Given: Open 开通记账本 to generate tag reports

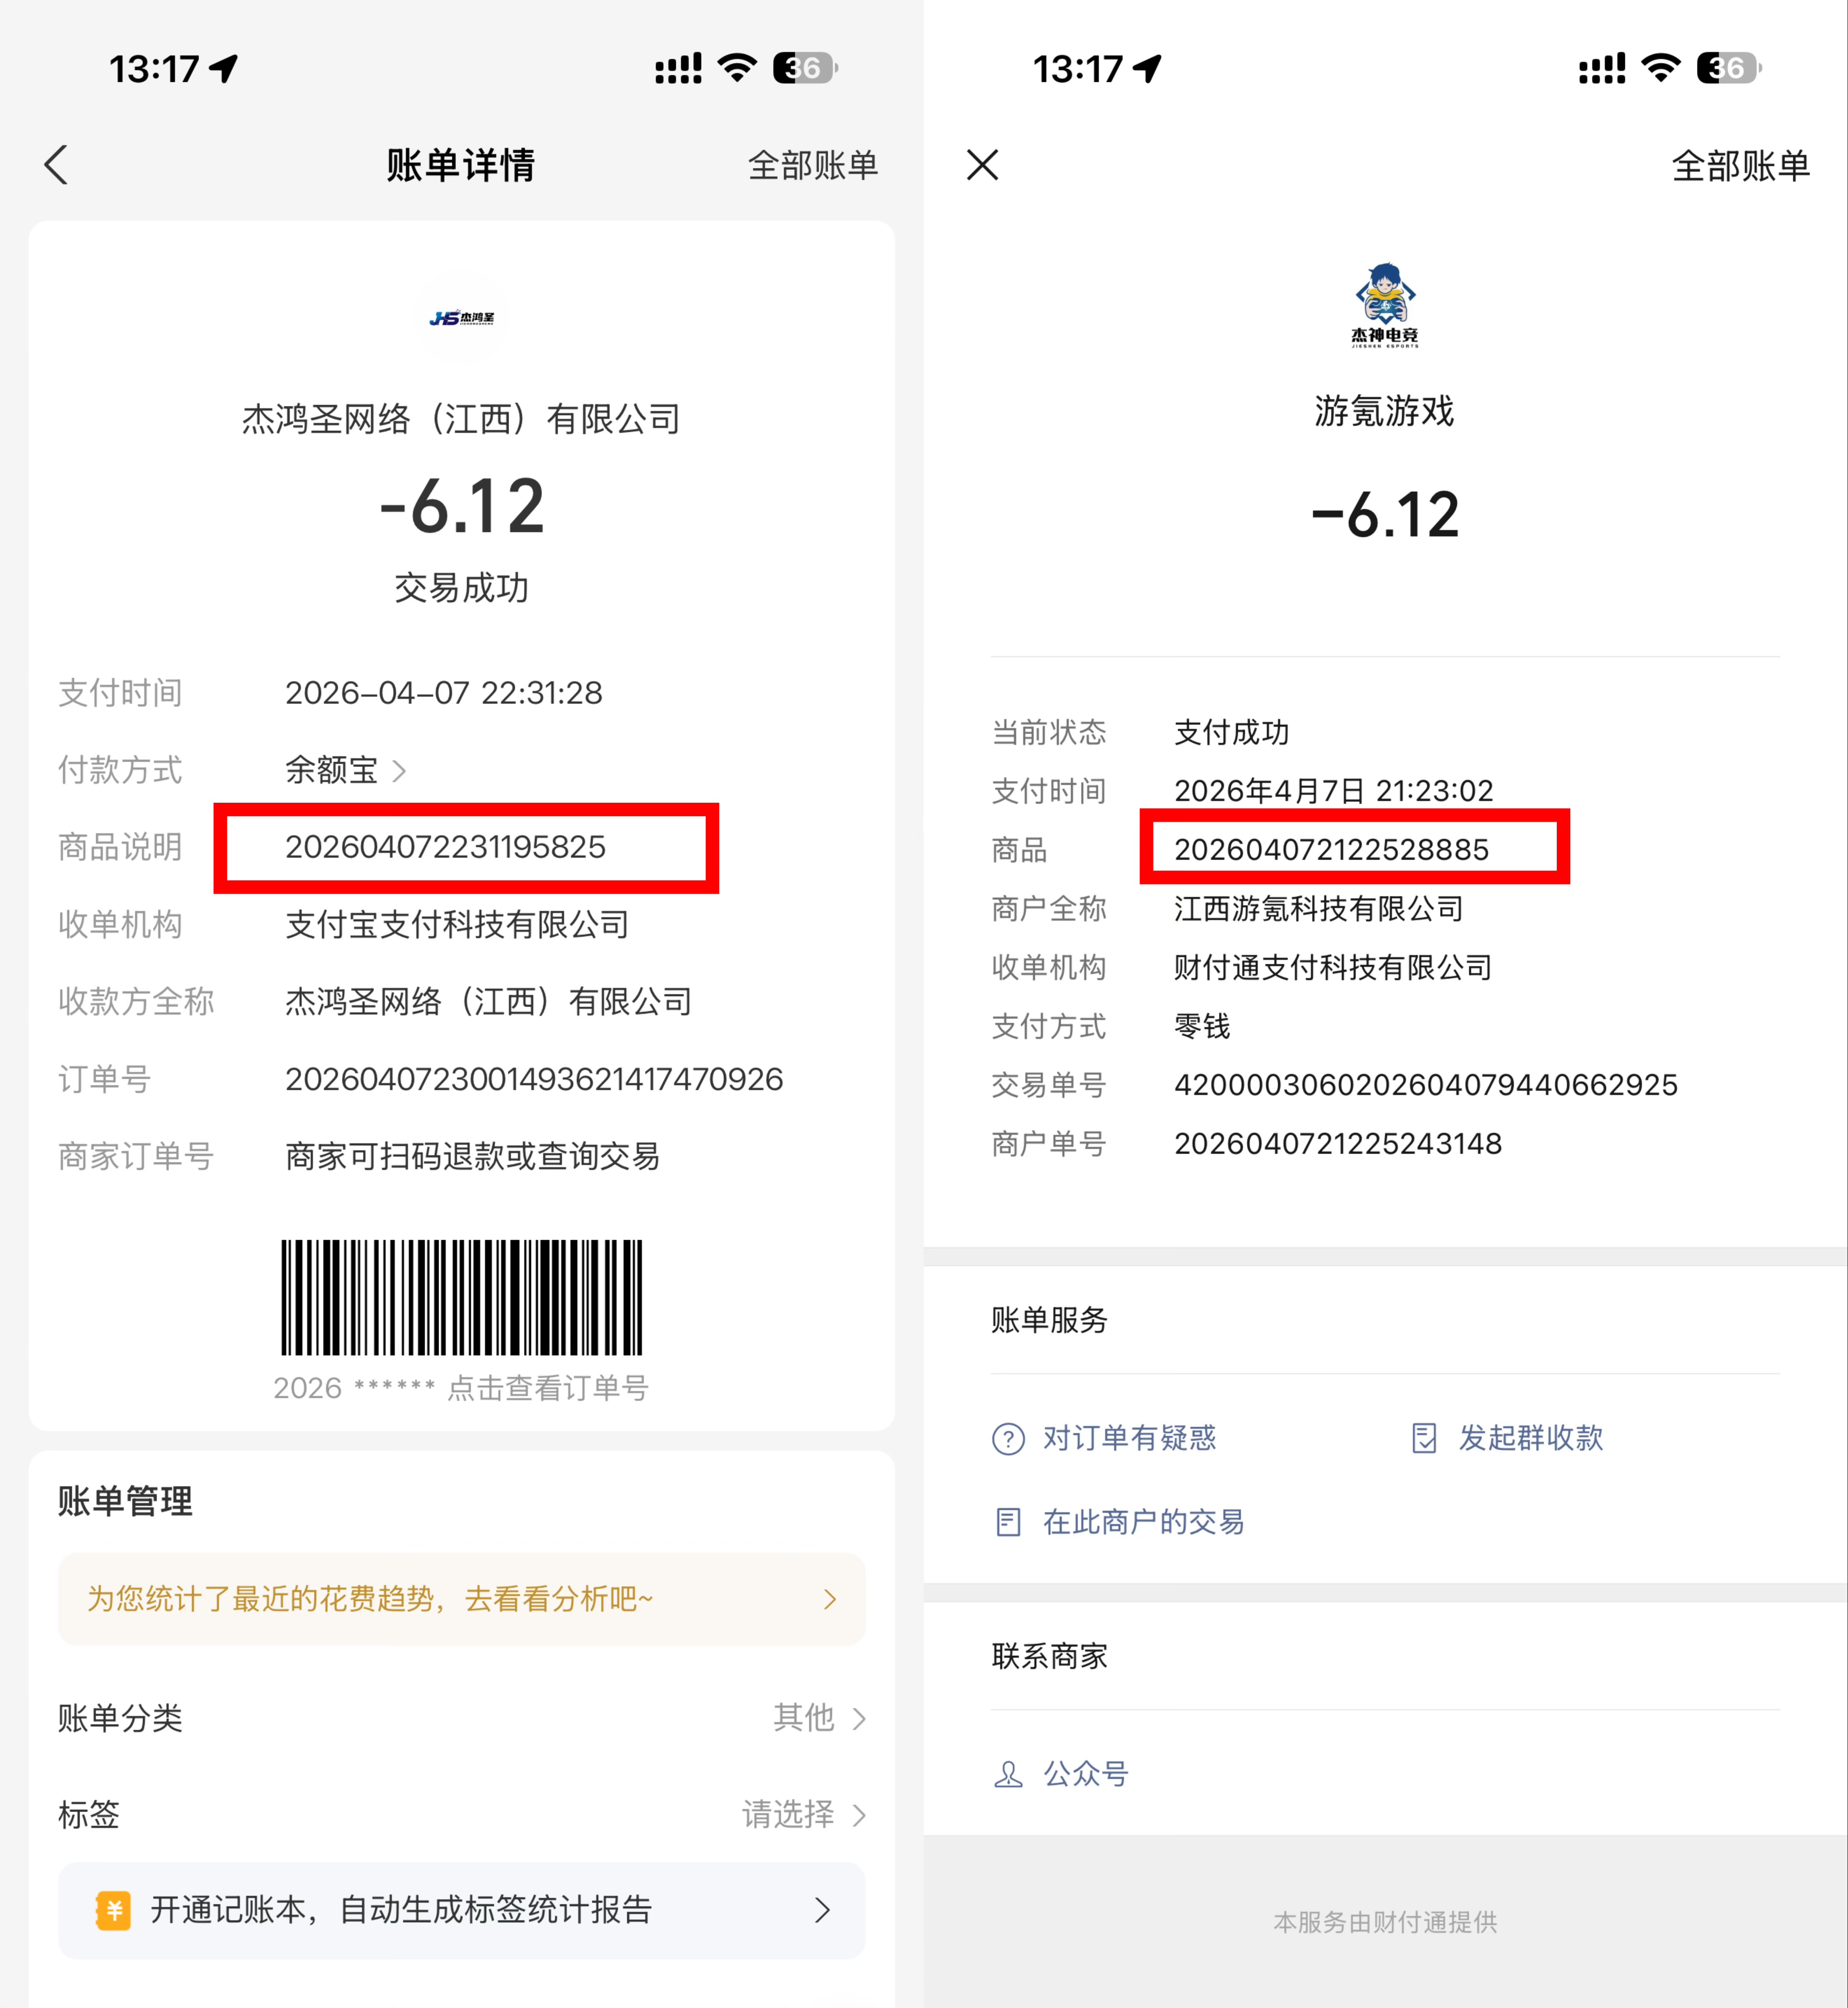Looking at the screenshot, I should pos(461,1909).
